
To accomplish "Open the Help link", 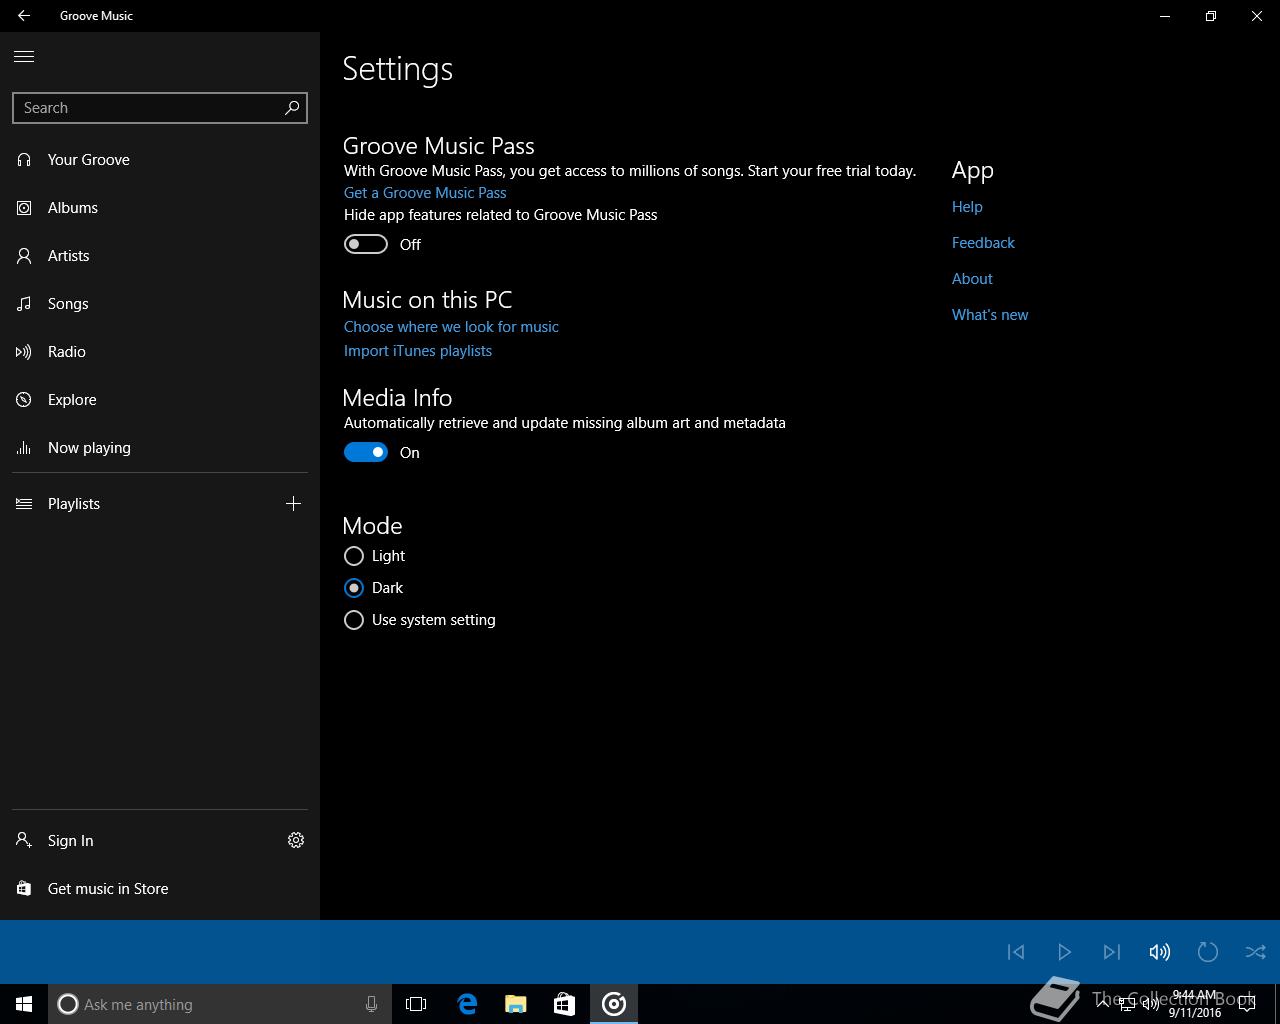I will pos(967,207).
